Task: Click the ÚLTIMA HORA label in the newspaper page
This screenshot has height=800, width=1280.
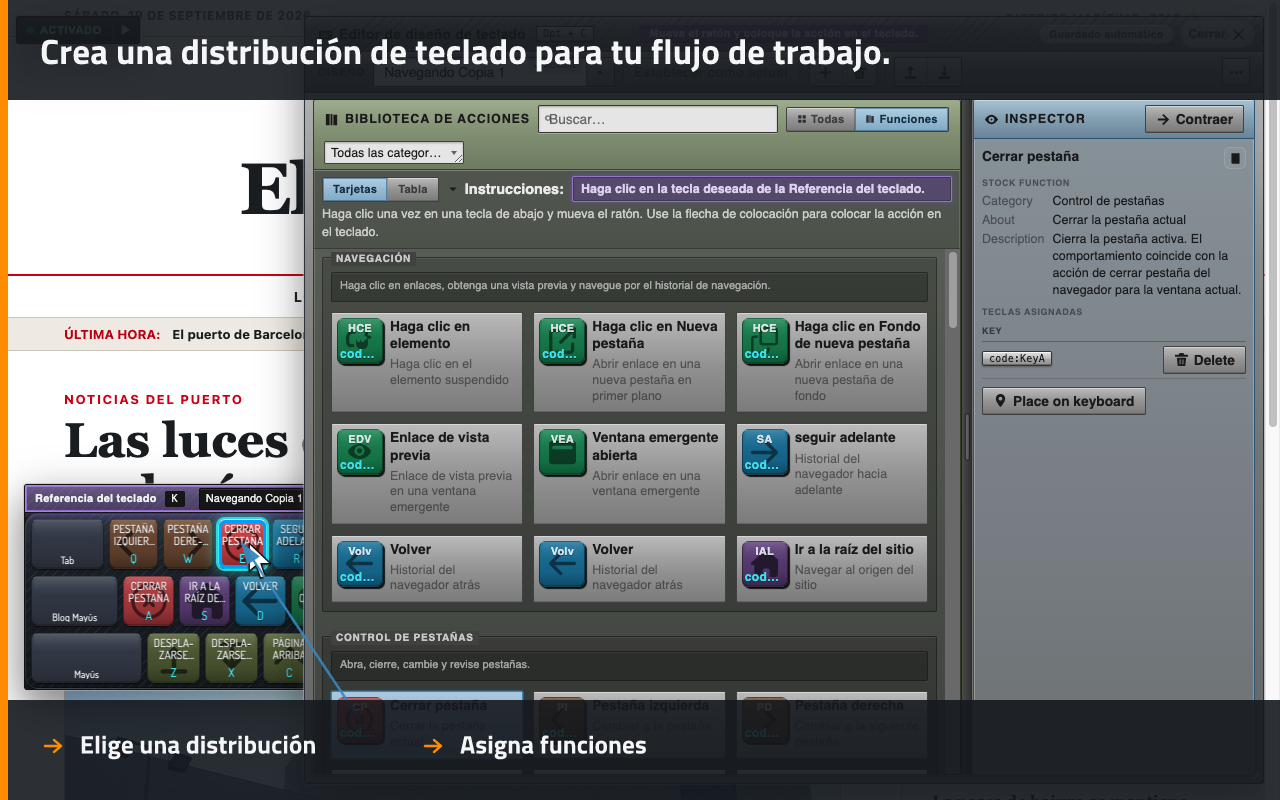Action: (x=112, y=335)
